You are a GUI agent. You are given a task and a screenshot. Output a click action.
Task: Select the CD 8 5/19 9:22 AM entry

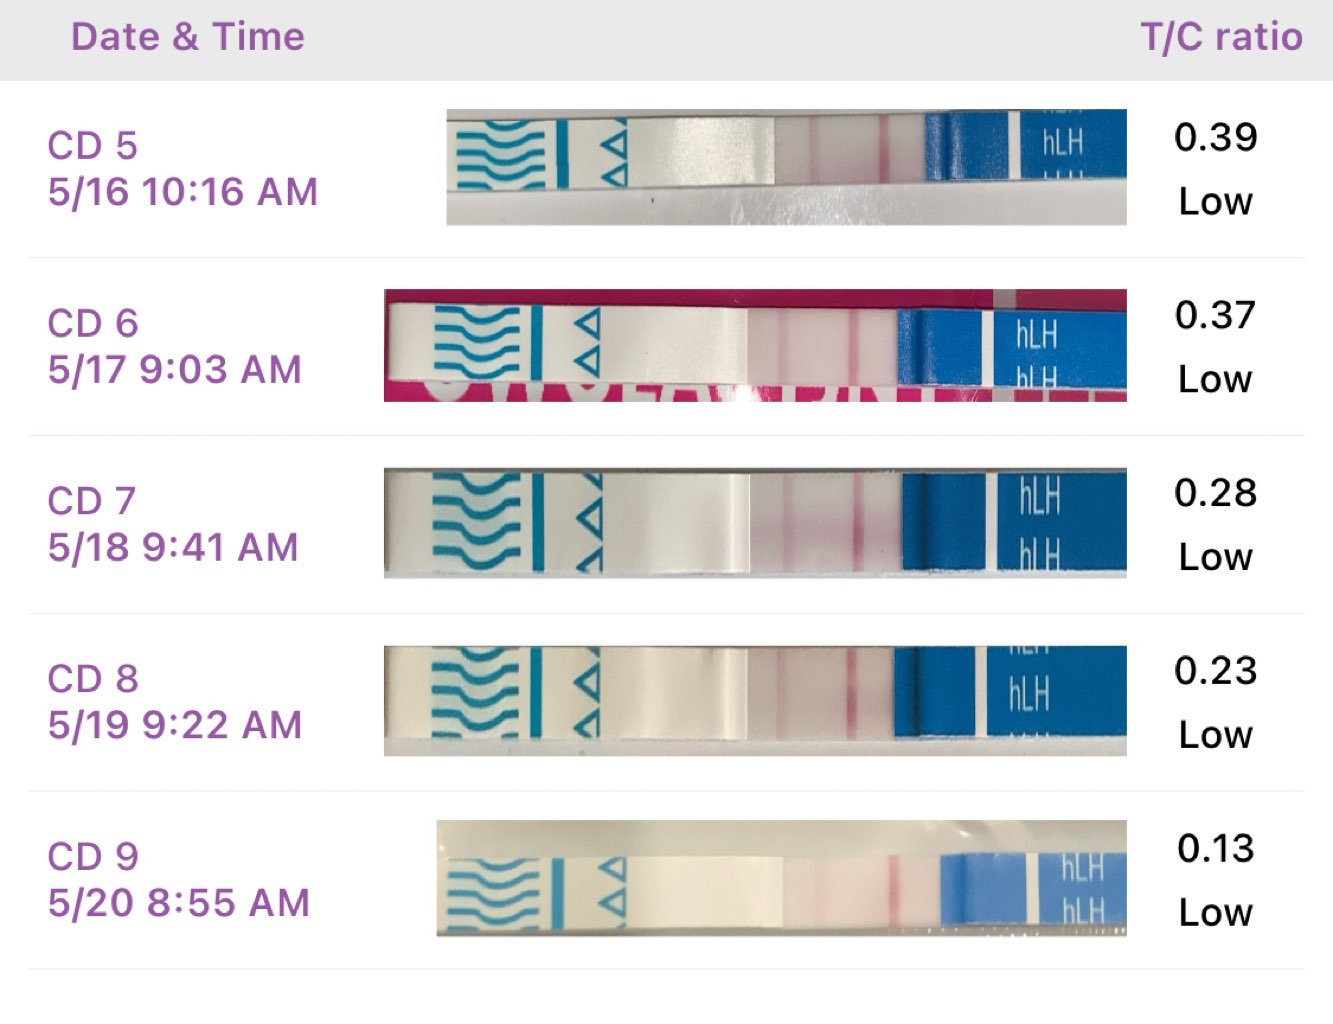coord(174,701)
